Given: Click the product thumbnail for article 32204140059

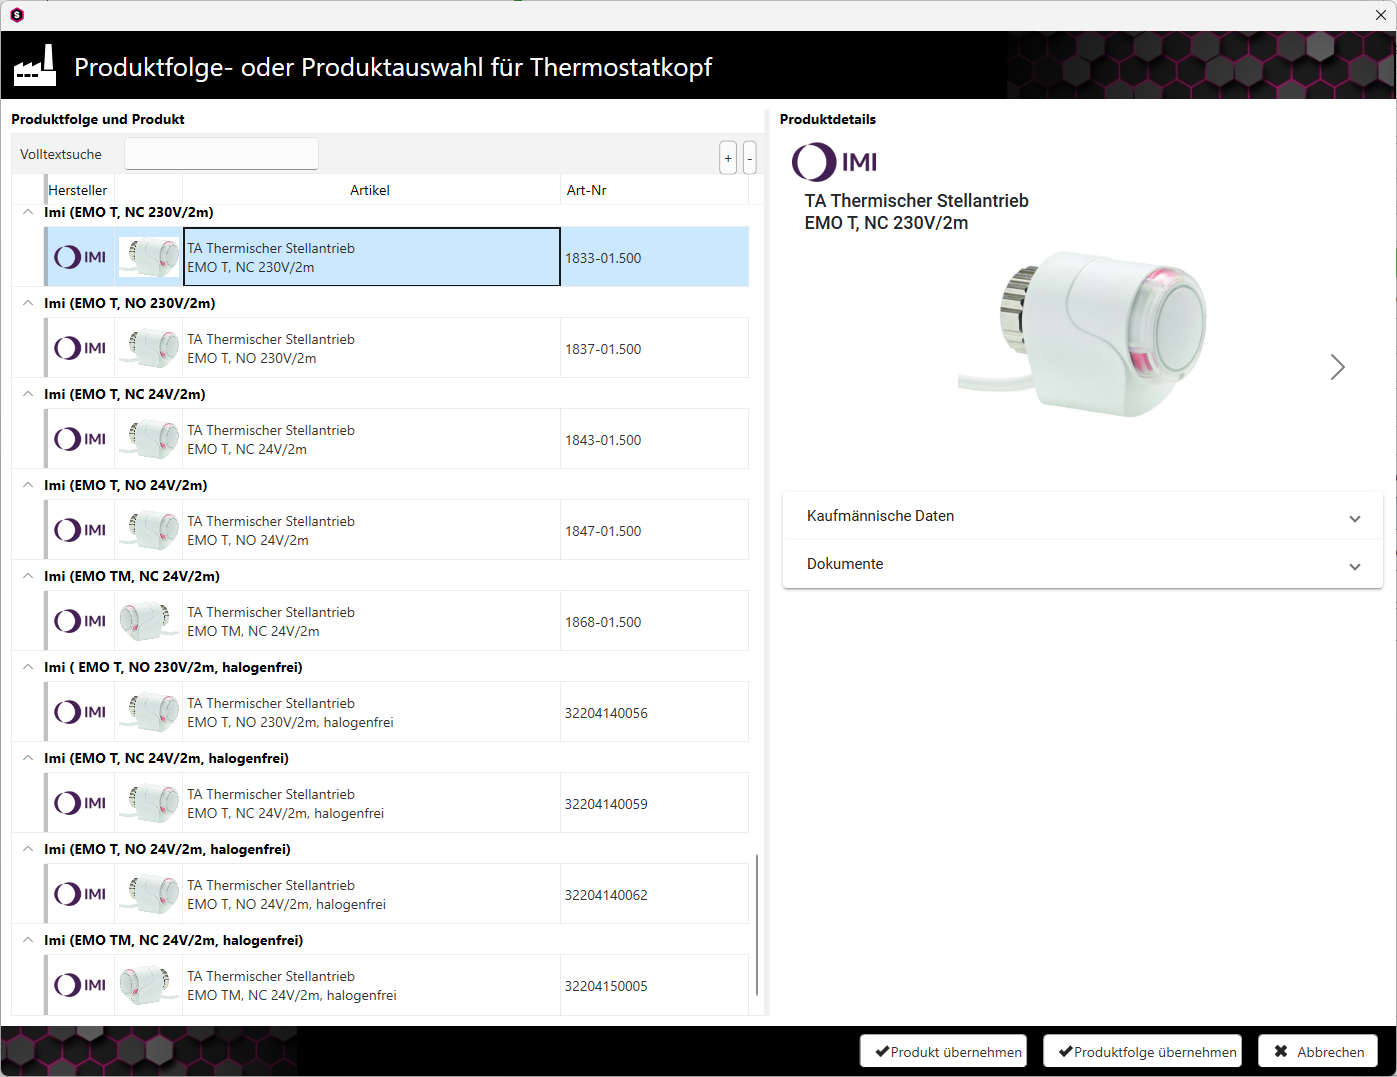Looking at the screenshot, I should (149, 803).
